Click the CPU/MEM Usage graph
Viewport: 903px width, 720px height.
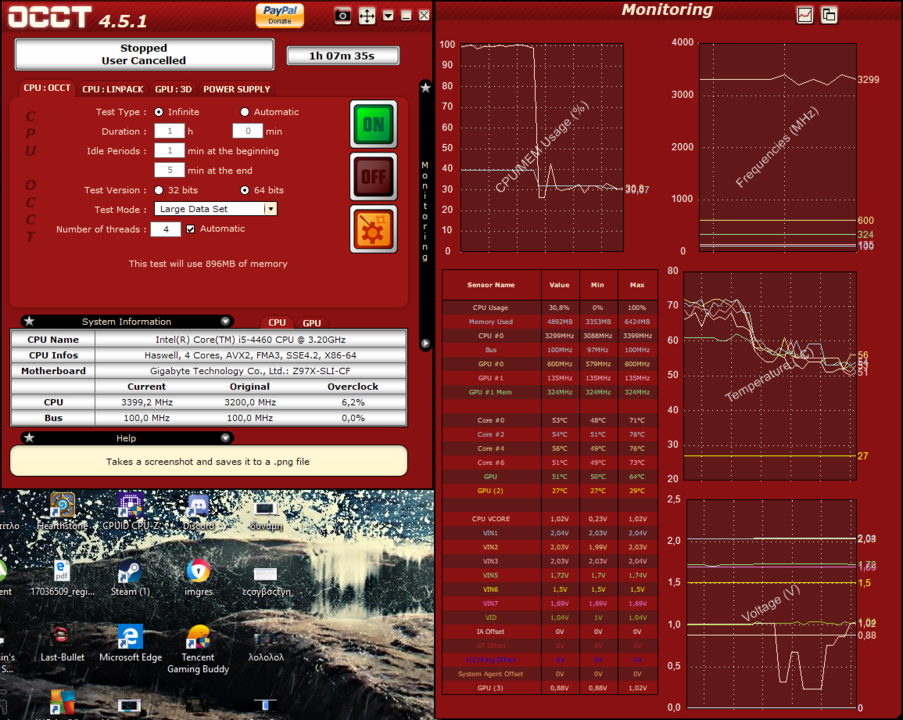tap(542, 147)
